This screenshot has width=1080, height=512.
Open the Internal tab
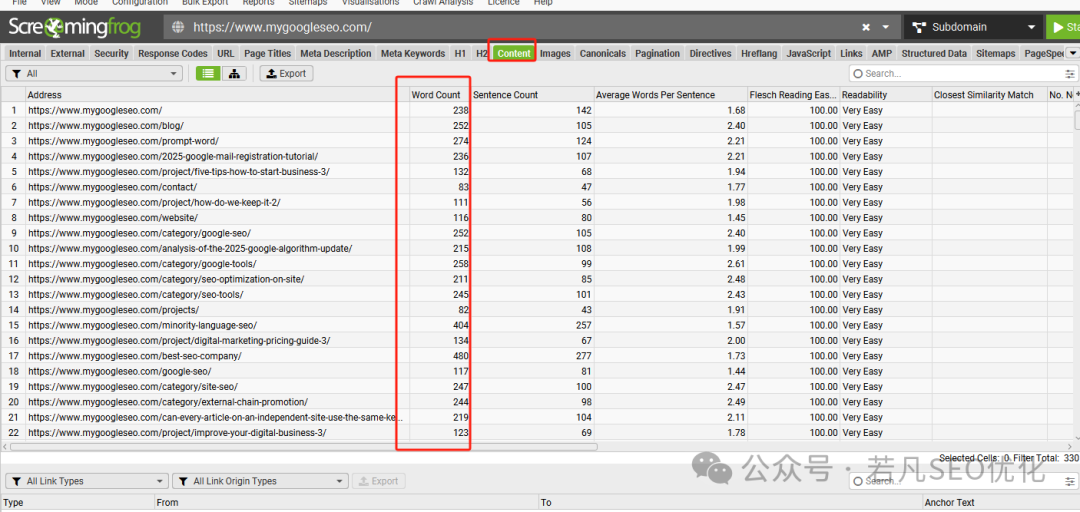click(25, 53)
